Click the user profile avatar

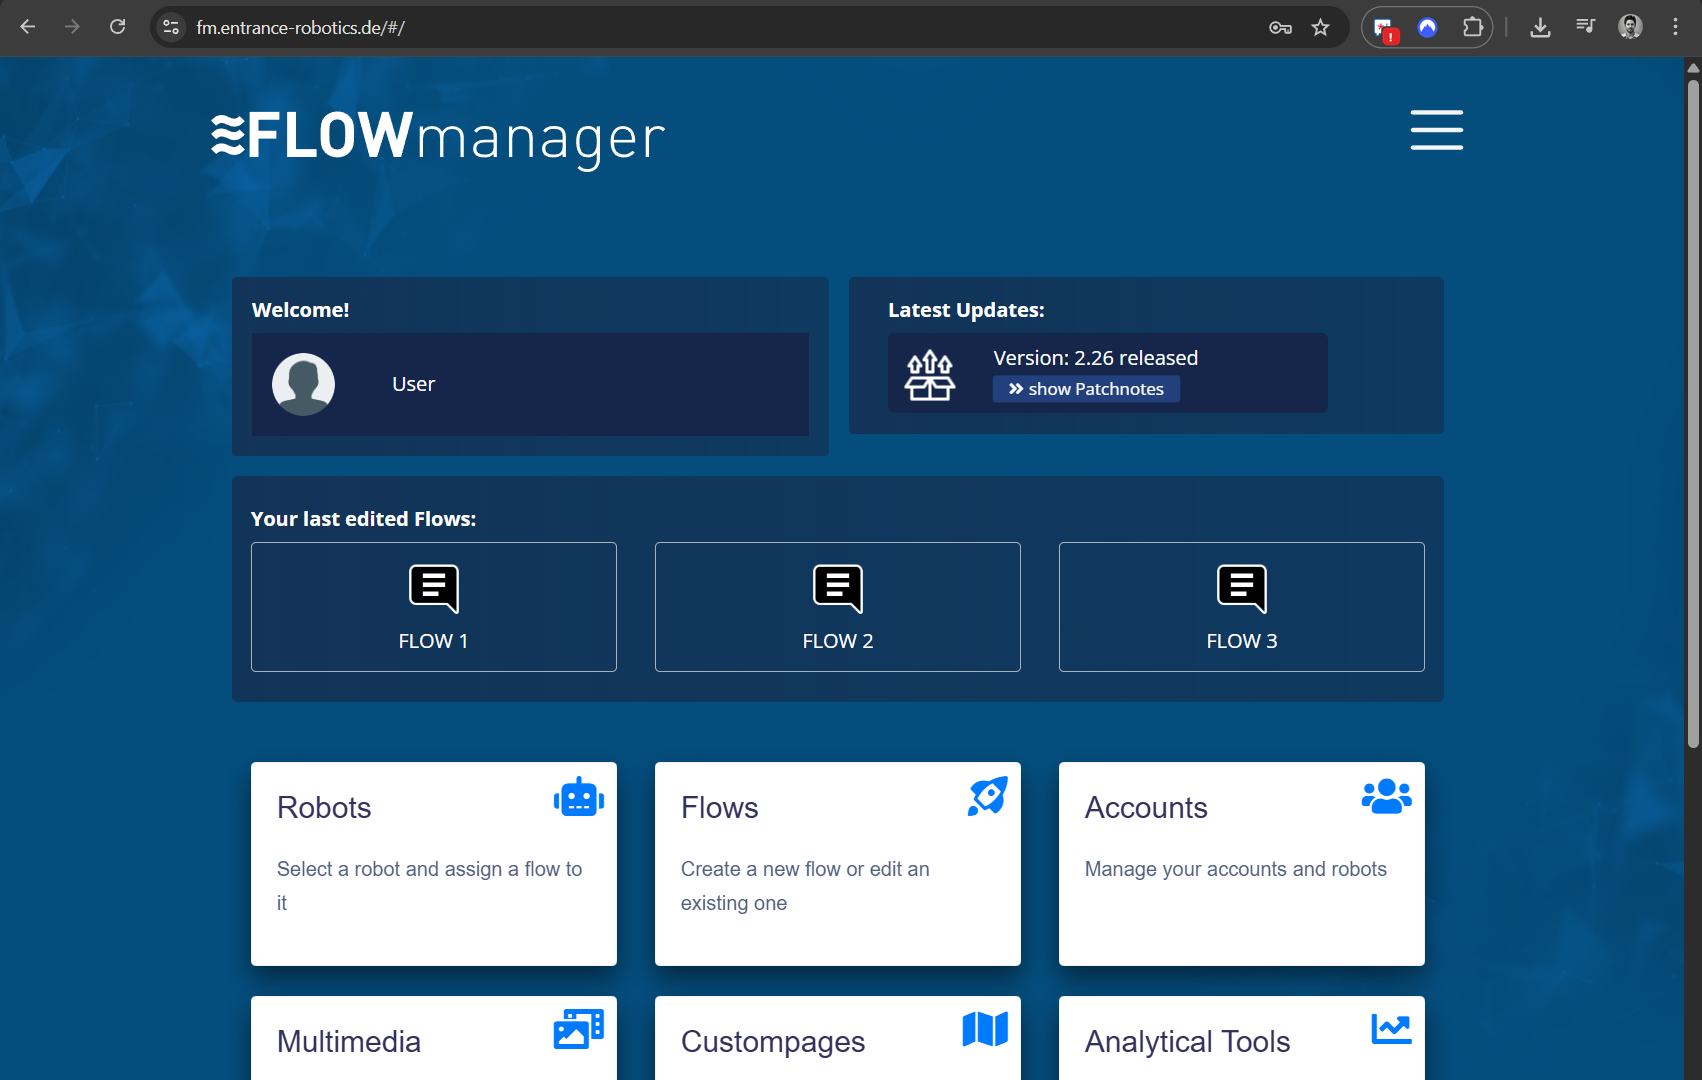303,384
